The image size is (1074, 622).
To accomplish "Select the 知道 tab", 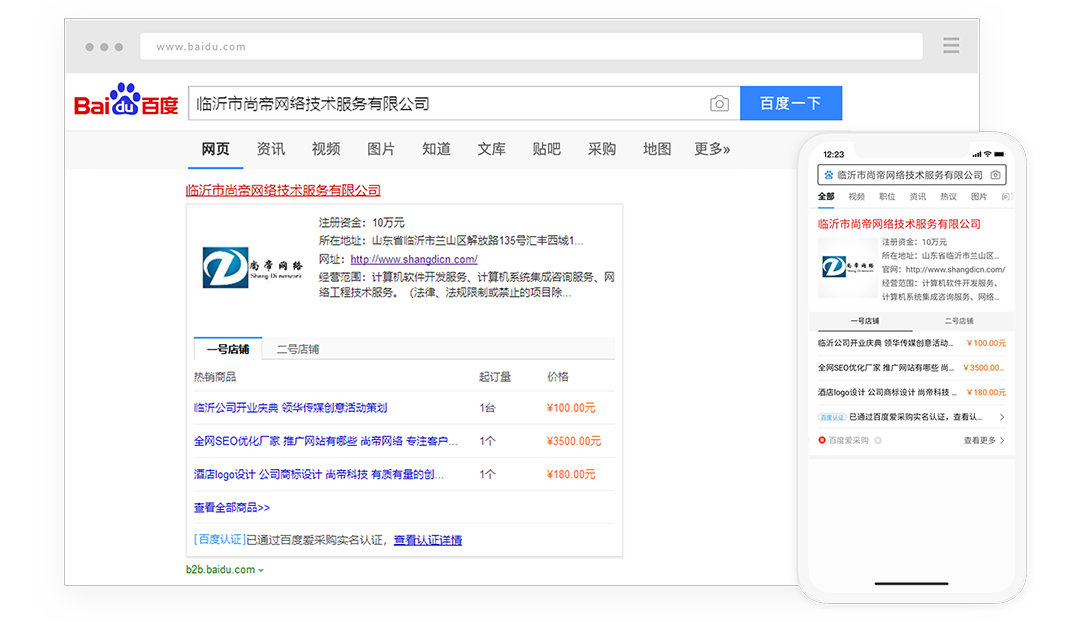I will [x=436, y=149].
